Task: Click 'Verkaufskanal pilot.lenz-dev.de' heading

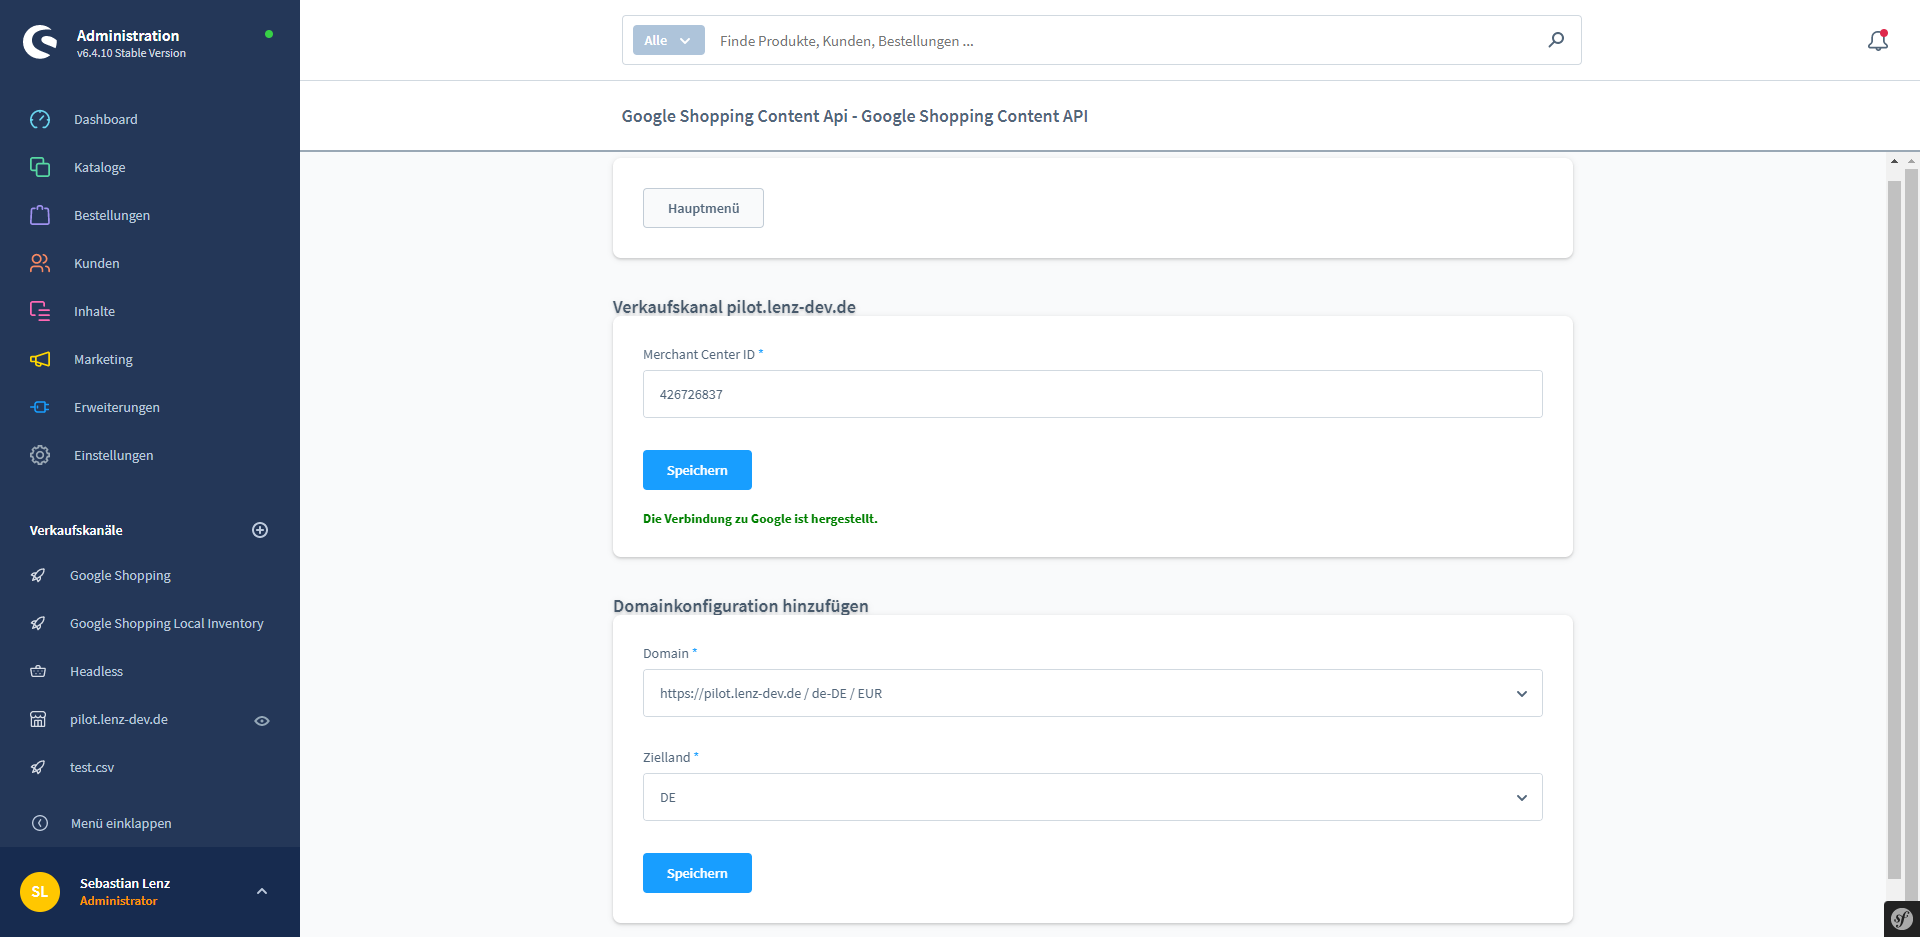Action: 734,307
